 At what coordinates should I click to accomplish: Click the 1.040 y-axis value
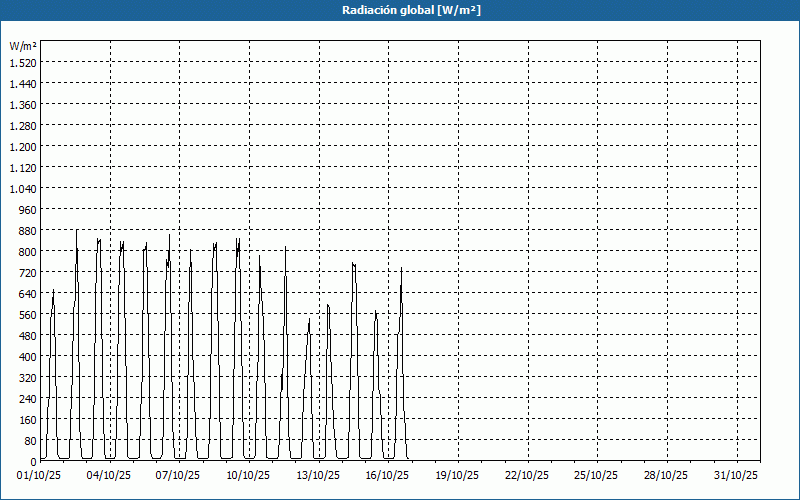point(22,189)
